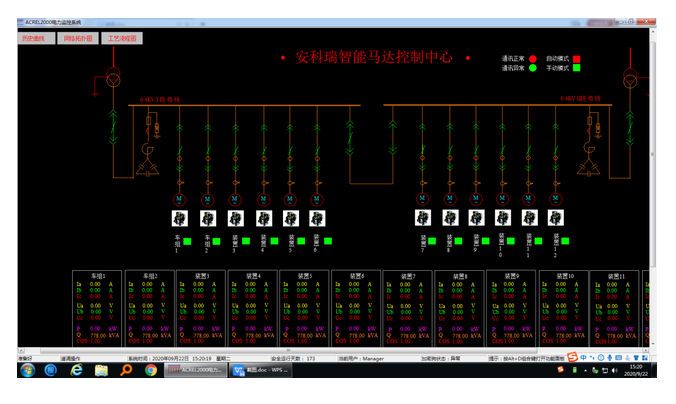Switch to the WPS document taskbar window
The image size is (676, 404).
click(x=261, y=370)
